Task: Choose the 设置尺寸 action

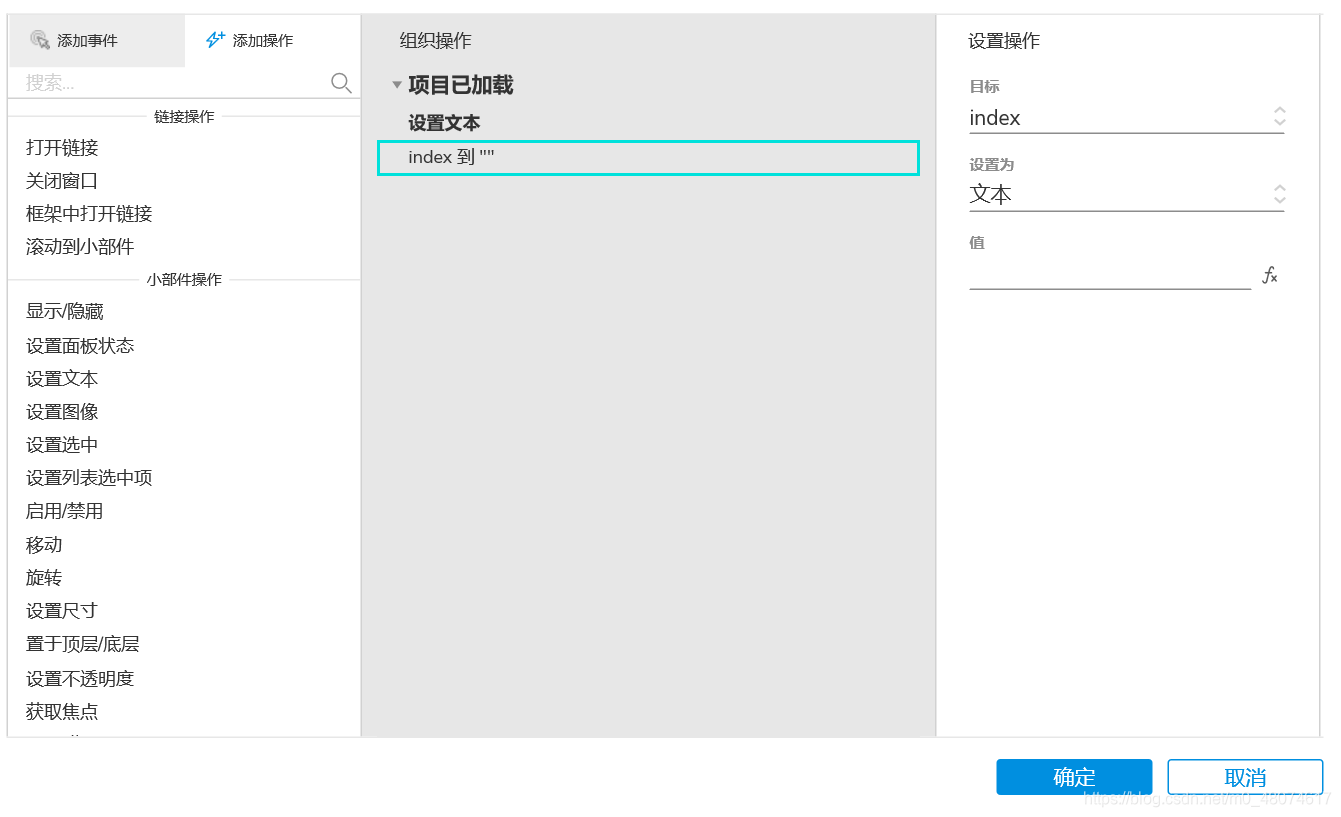Action: click(x=62, y=611)
